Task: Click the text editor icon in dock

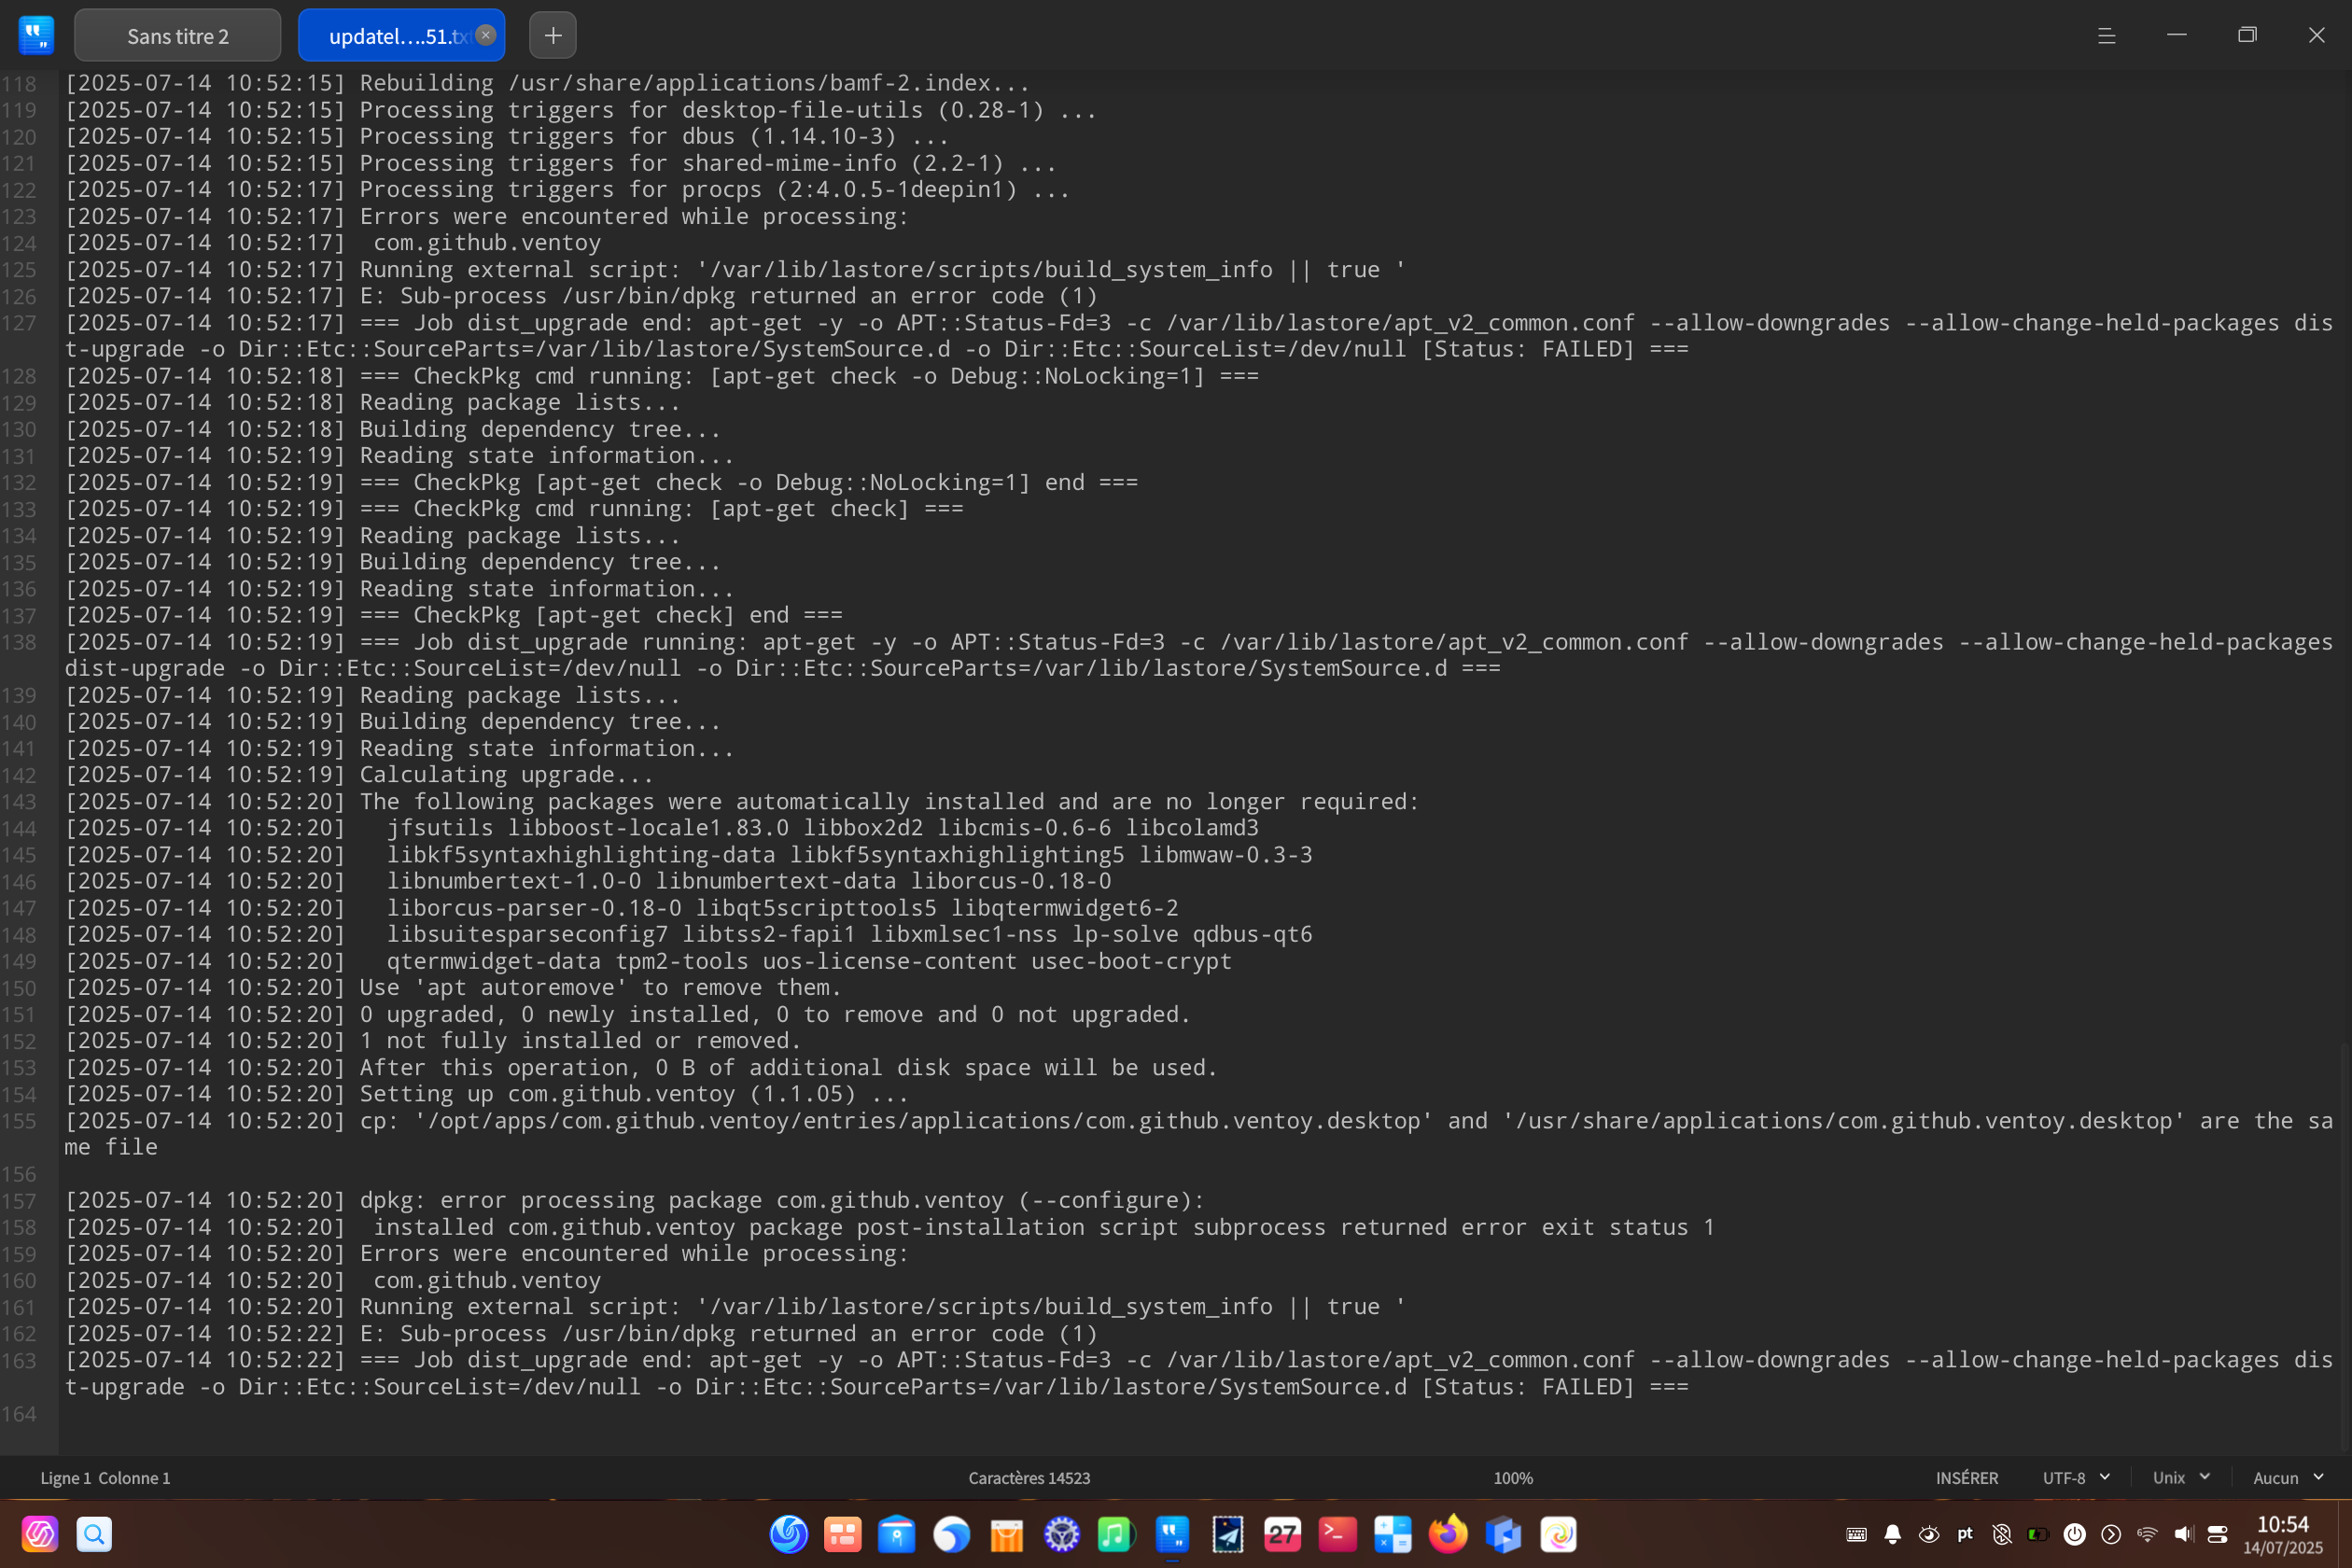Action: 1171,1533
